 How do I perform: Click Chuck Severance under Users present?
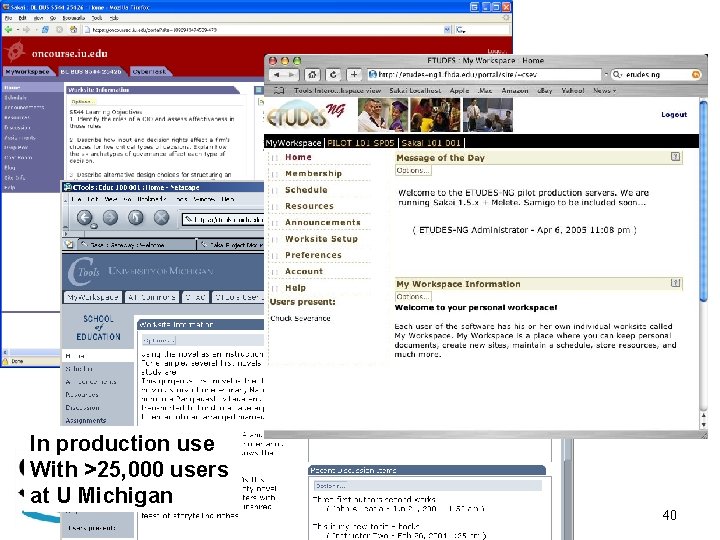[300, 318]
